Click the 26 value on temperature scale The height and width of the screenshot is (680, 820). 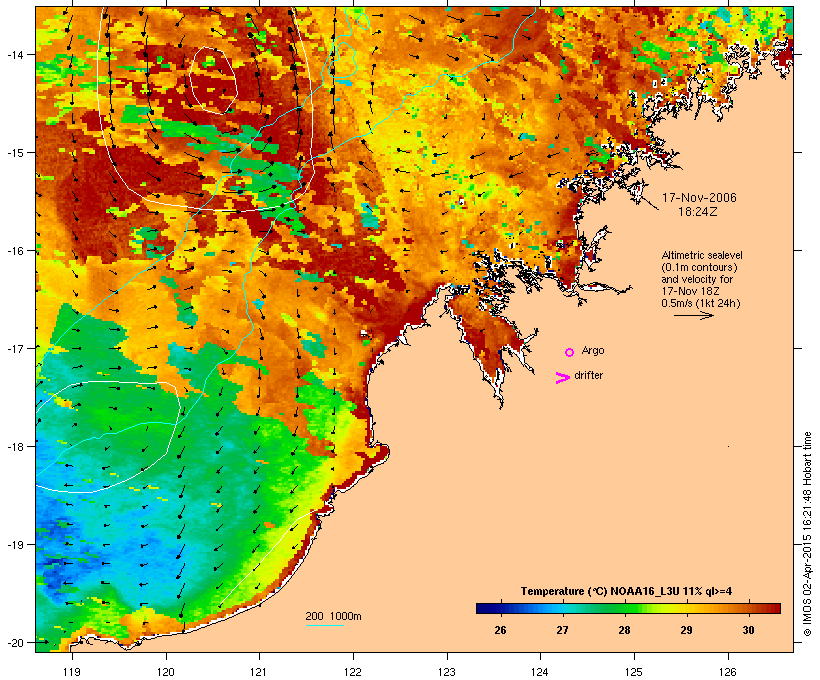(x=500, y=630)
